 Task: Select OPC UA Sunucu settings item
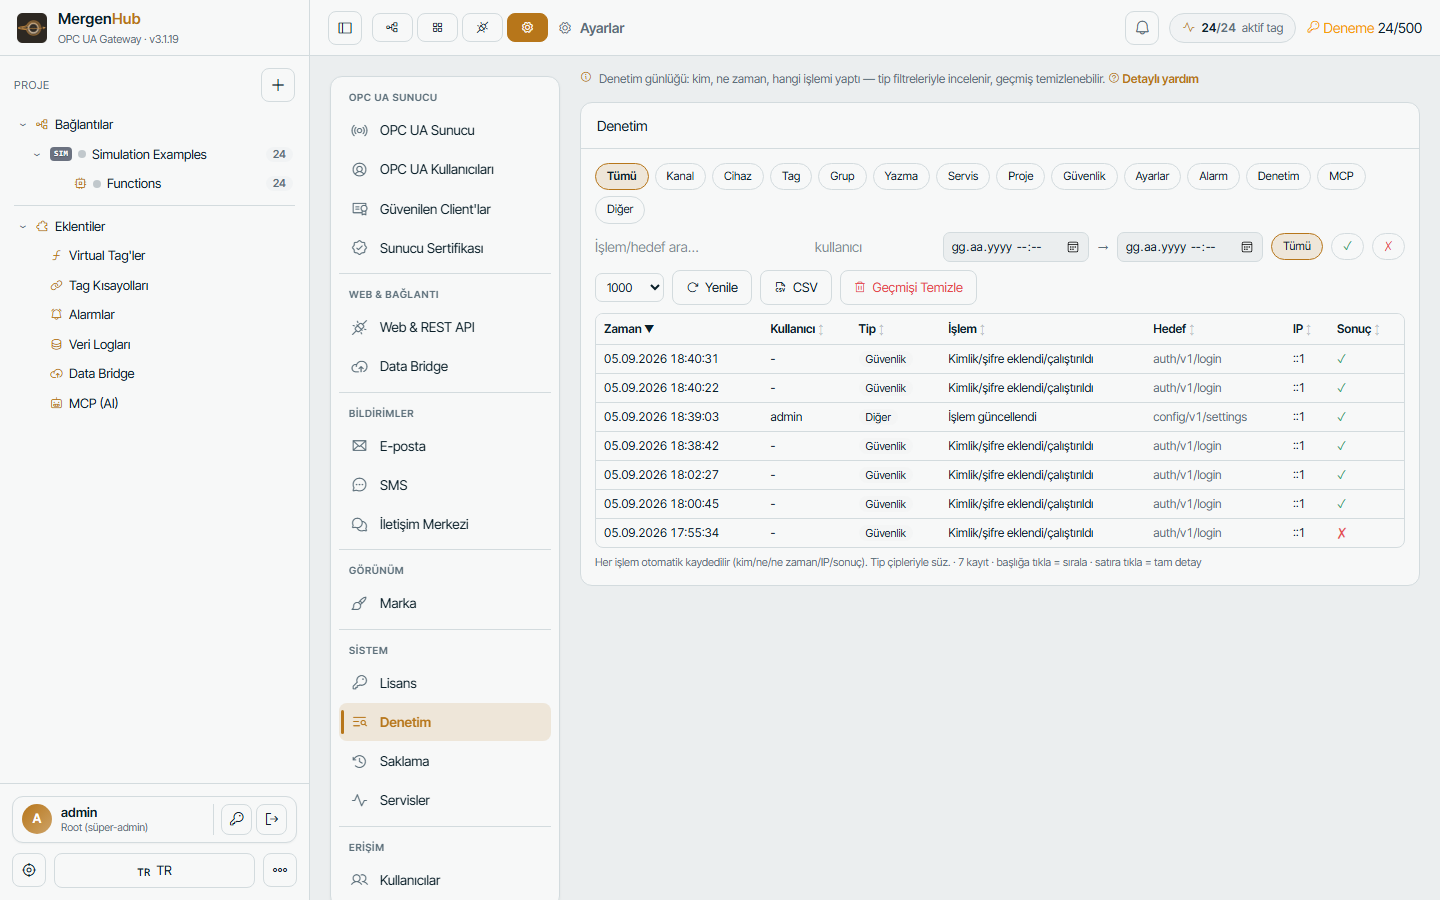pos(445,130)
